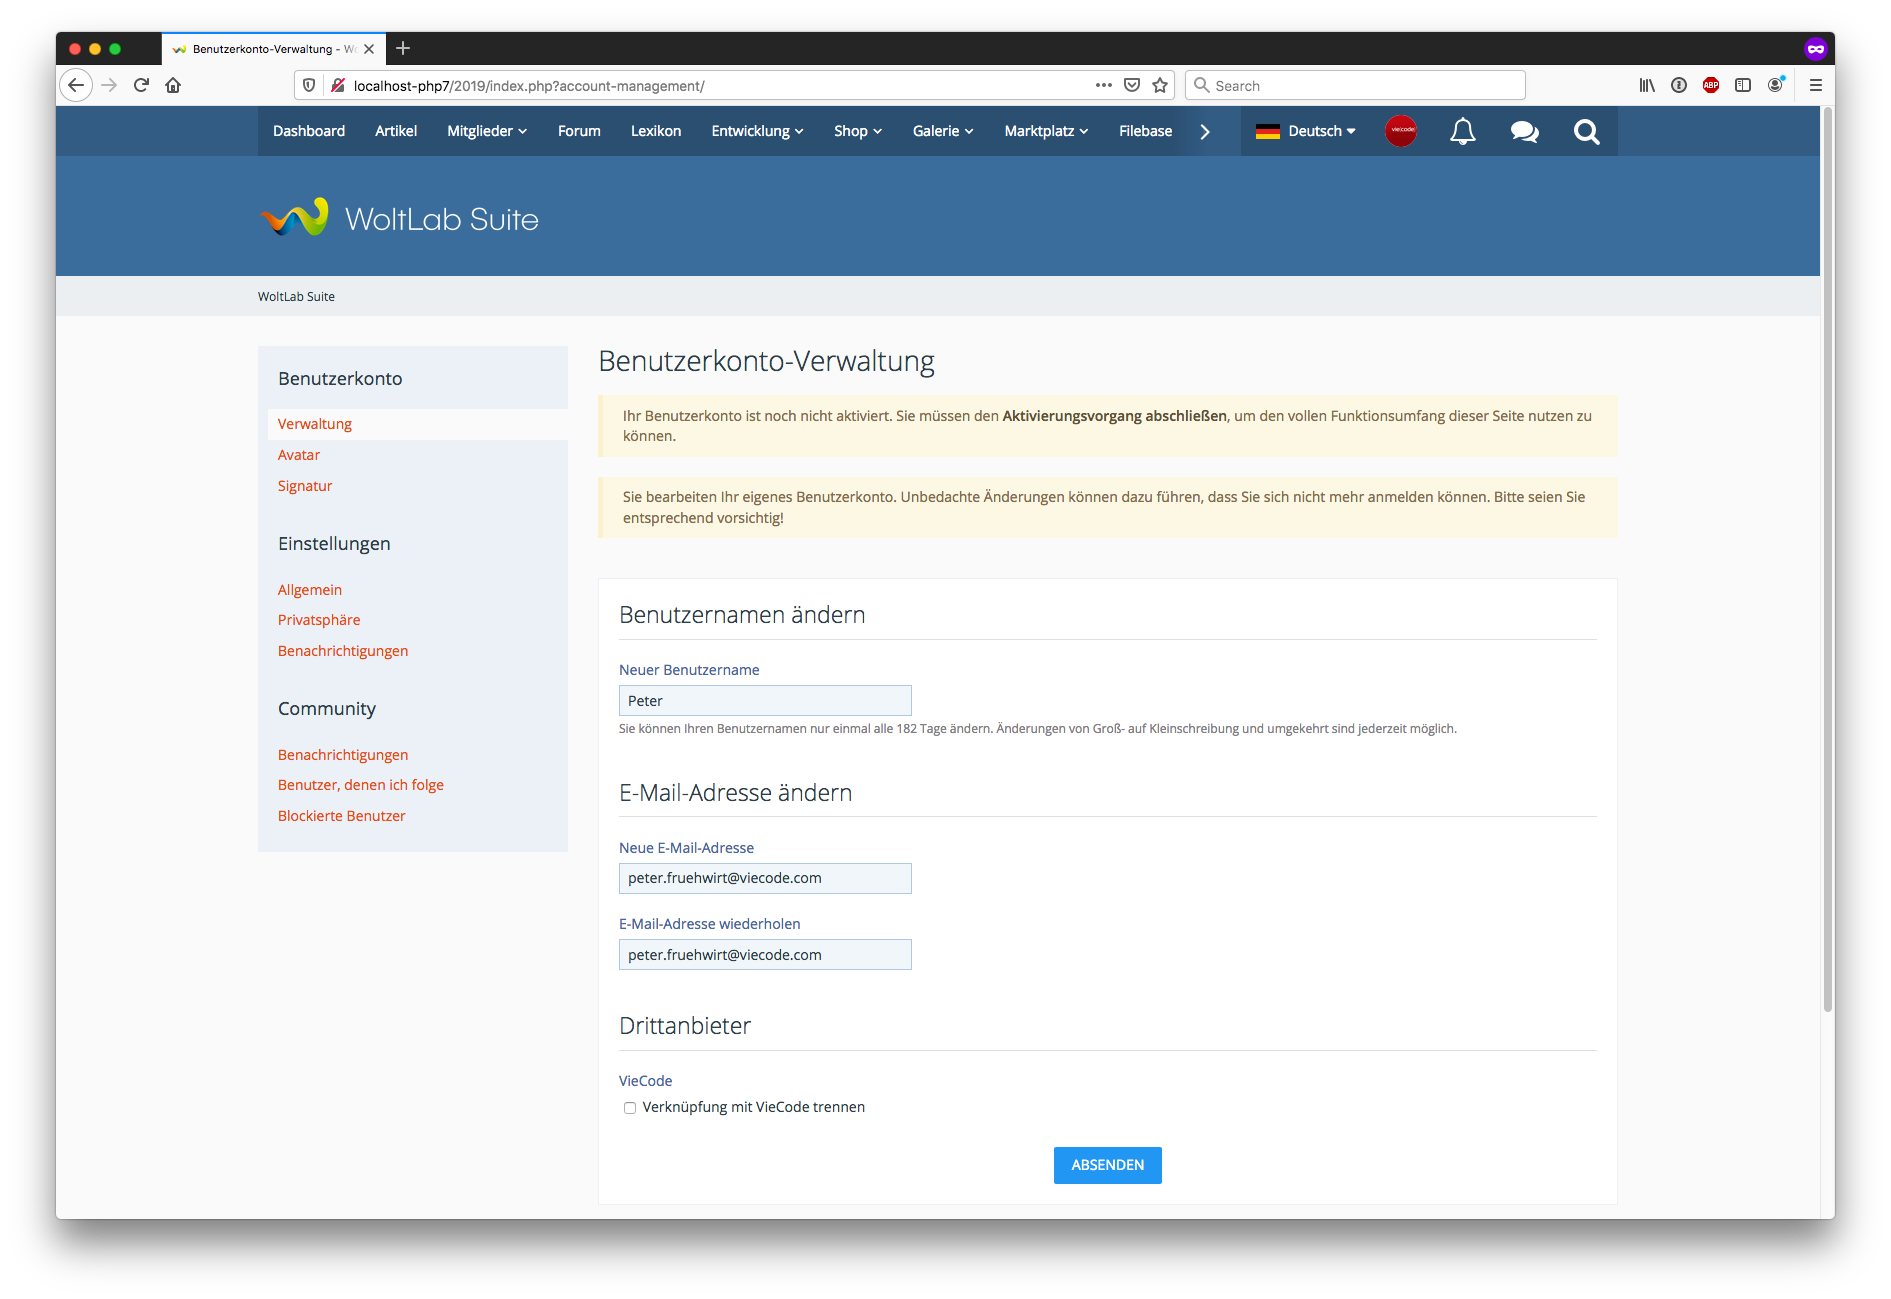The height and width of the screenshot is (1299, 1891).
Task: Show more menu items with right chevron
Action: [x=1205, y=131]
